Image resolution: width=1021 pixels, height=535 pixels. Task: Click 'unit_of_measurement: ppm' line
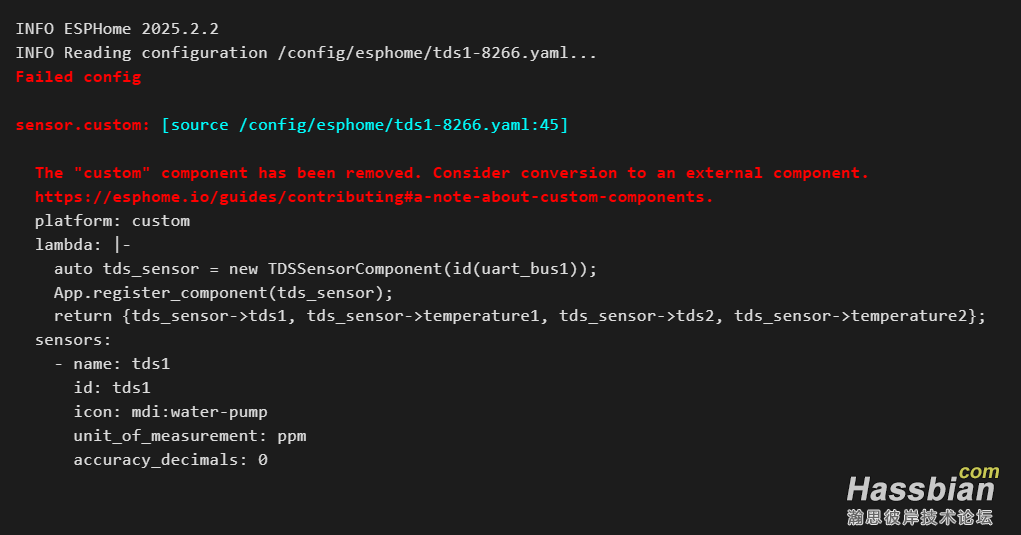pos(189,436)
